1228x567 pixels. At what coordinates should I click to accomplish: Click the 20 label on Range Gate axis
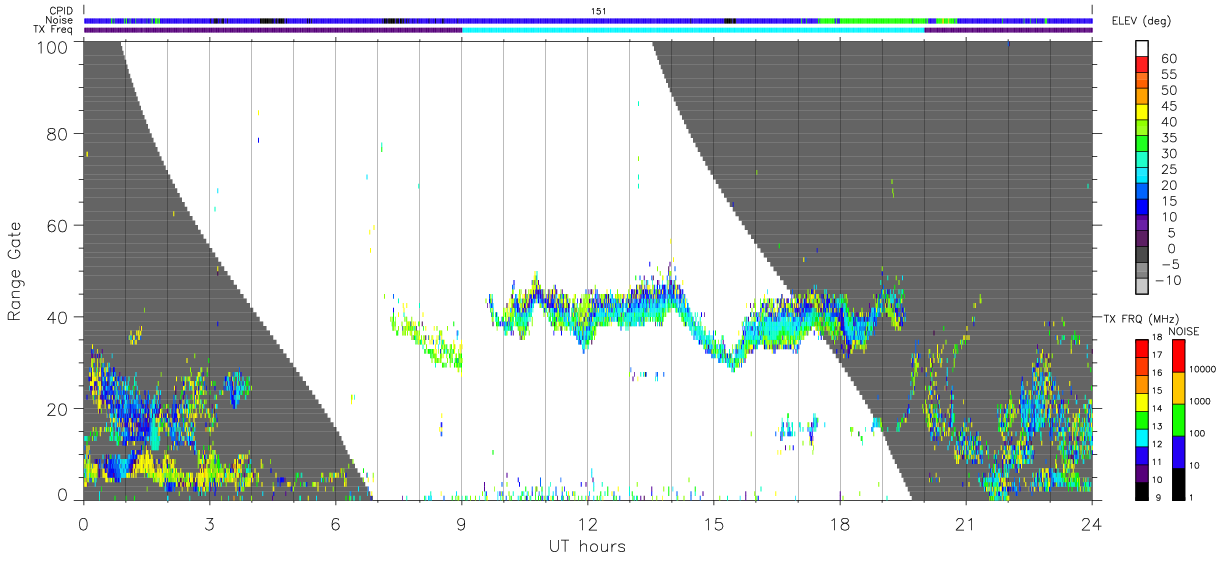coord(58,408)
